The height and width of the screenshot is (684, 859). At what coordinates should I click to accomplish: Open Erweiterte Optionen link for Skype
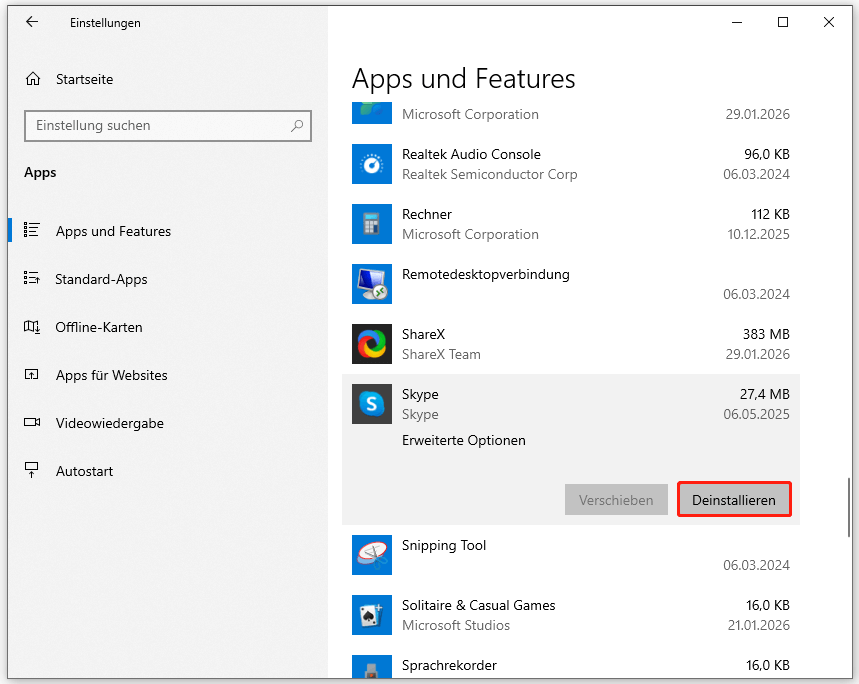463,440
